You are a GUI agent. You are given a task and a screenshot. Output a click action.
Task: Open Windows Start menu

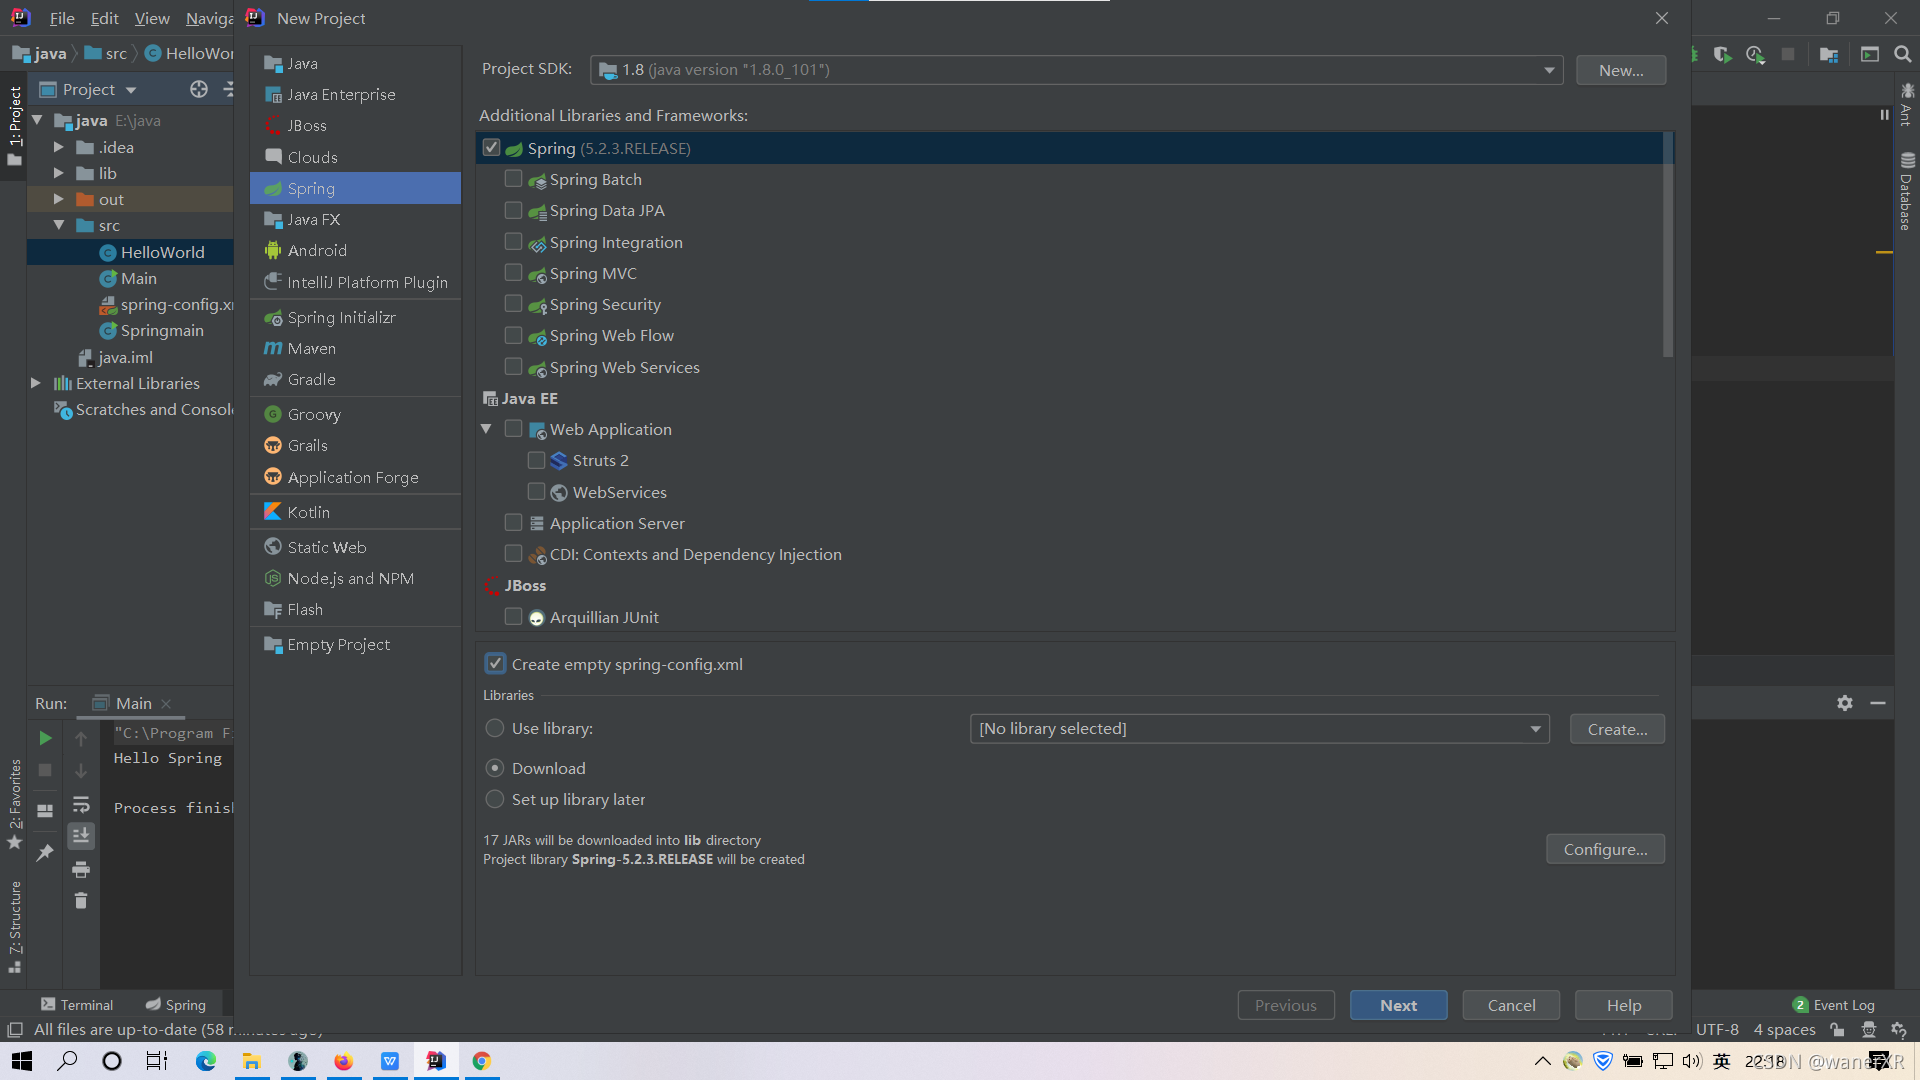pos(22,1061)
